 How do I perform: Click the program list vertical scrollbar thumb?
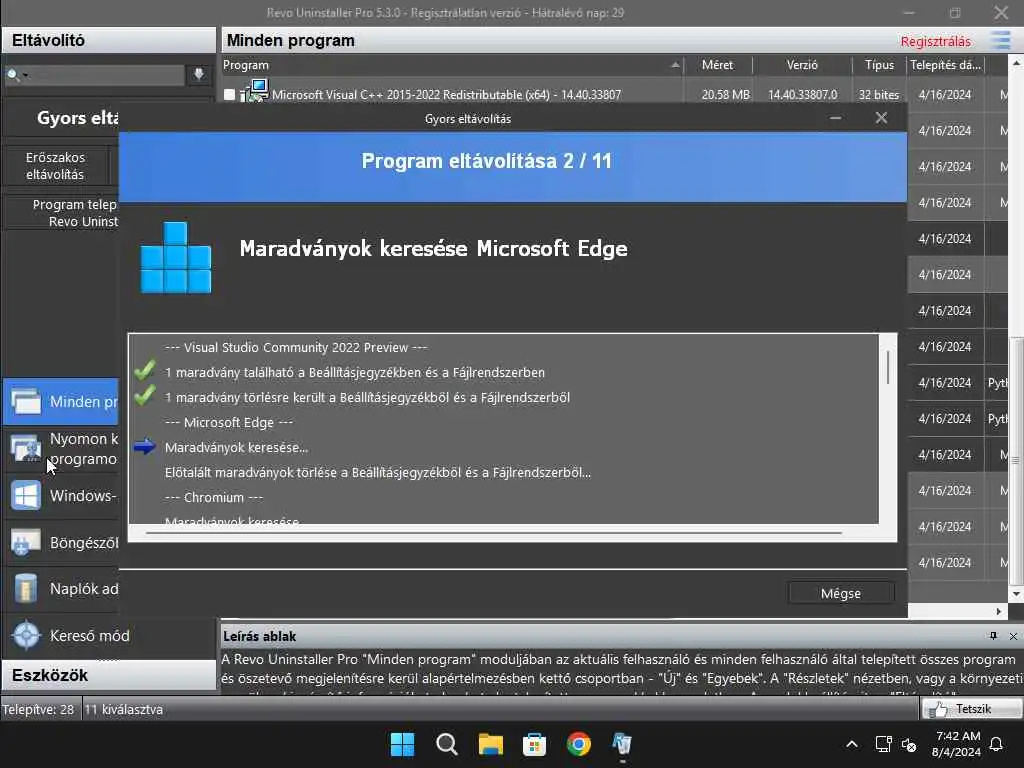pos(1016,460)
